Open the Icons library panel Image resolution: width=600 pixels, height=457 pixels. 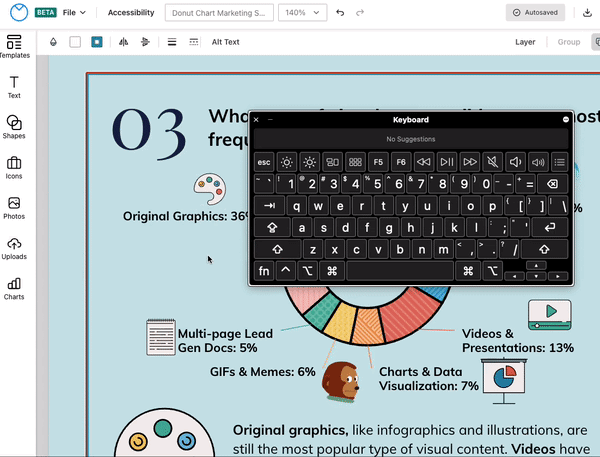pyautogui.click(x=14, y=168)
